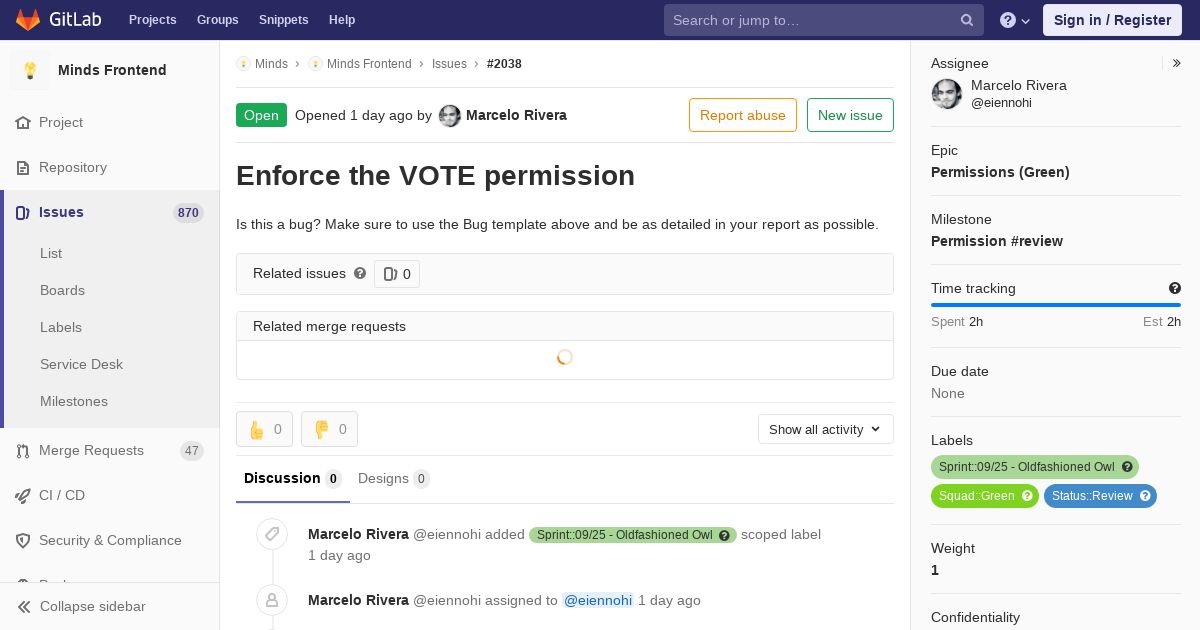Open Milestones in the sidebar

(74, 401)
